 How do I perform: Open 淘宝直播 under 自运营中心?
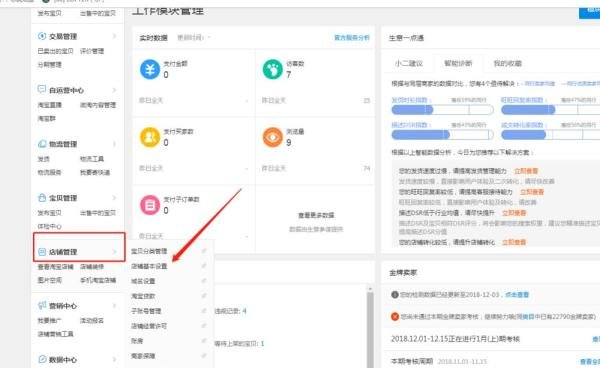[49, 105]
